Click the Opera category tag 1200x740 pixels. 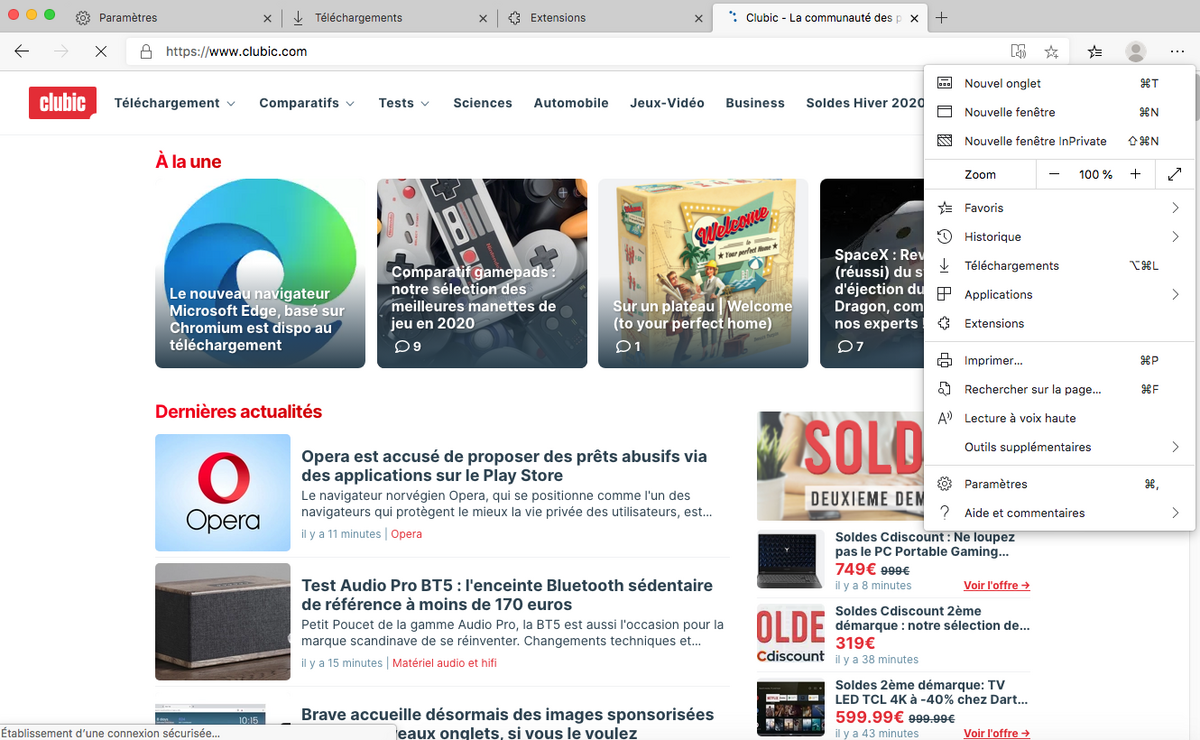pos(406,534)
